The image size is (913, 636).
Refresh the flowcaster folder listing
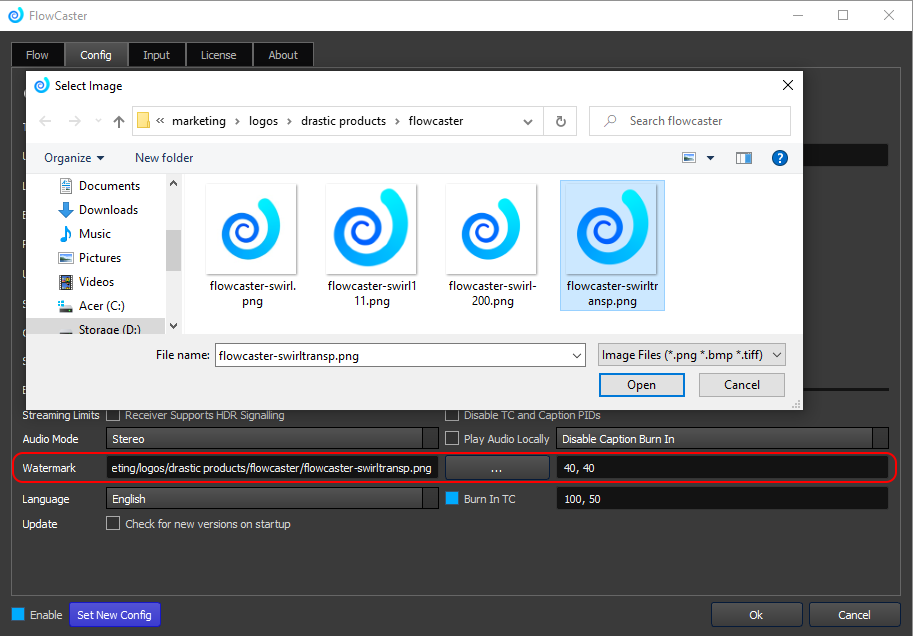point(560,121)
